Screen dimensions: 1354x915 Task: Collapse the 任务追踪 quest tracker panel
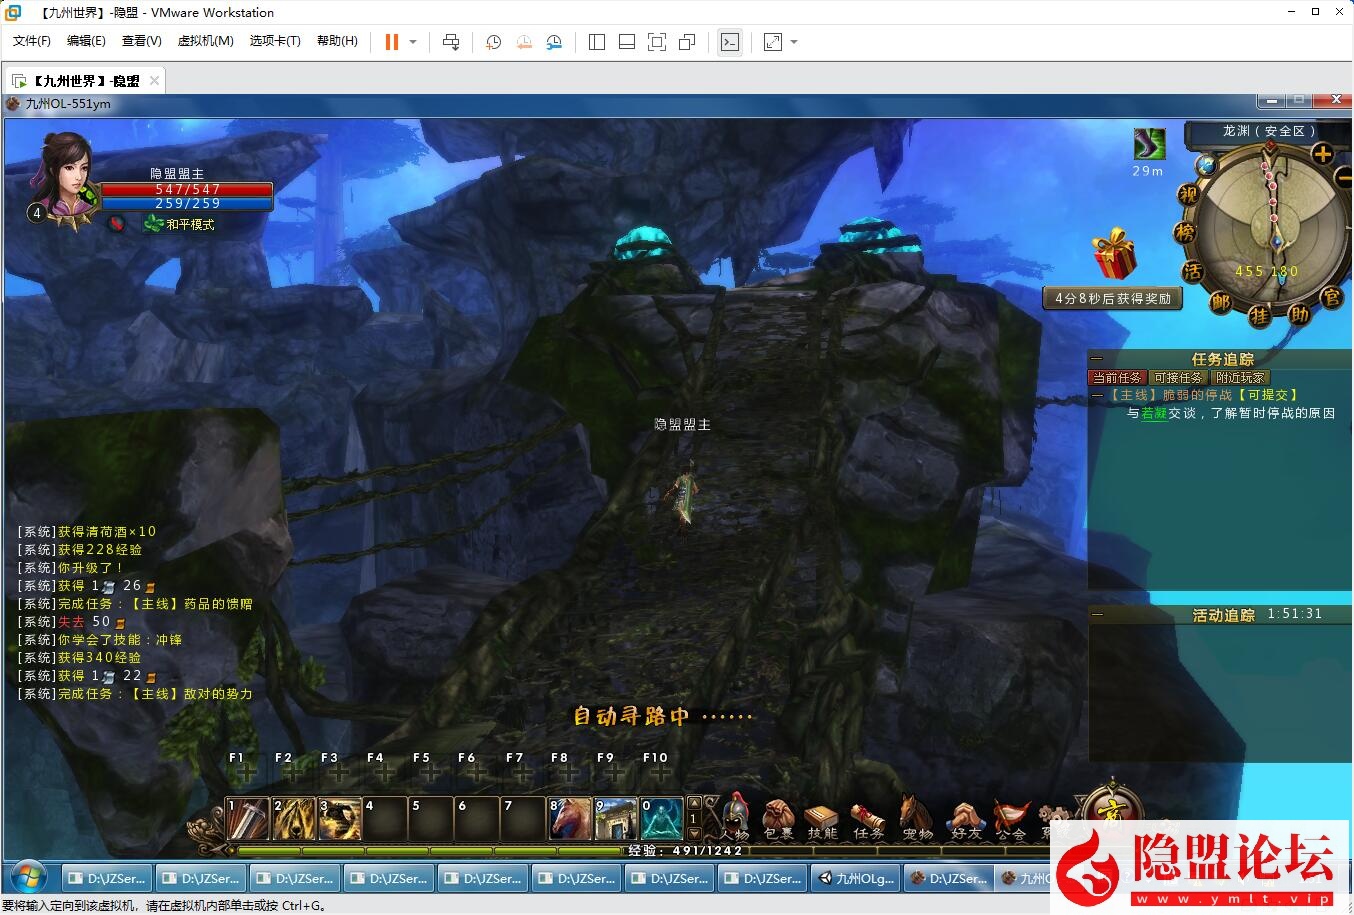(1097, 359)
